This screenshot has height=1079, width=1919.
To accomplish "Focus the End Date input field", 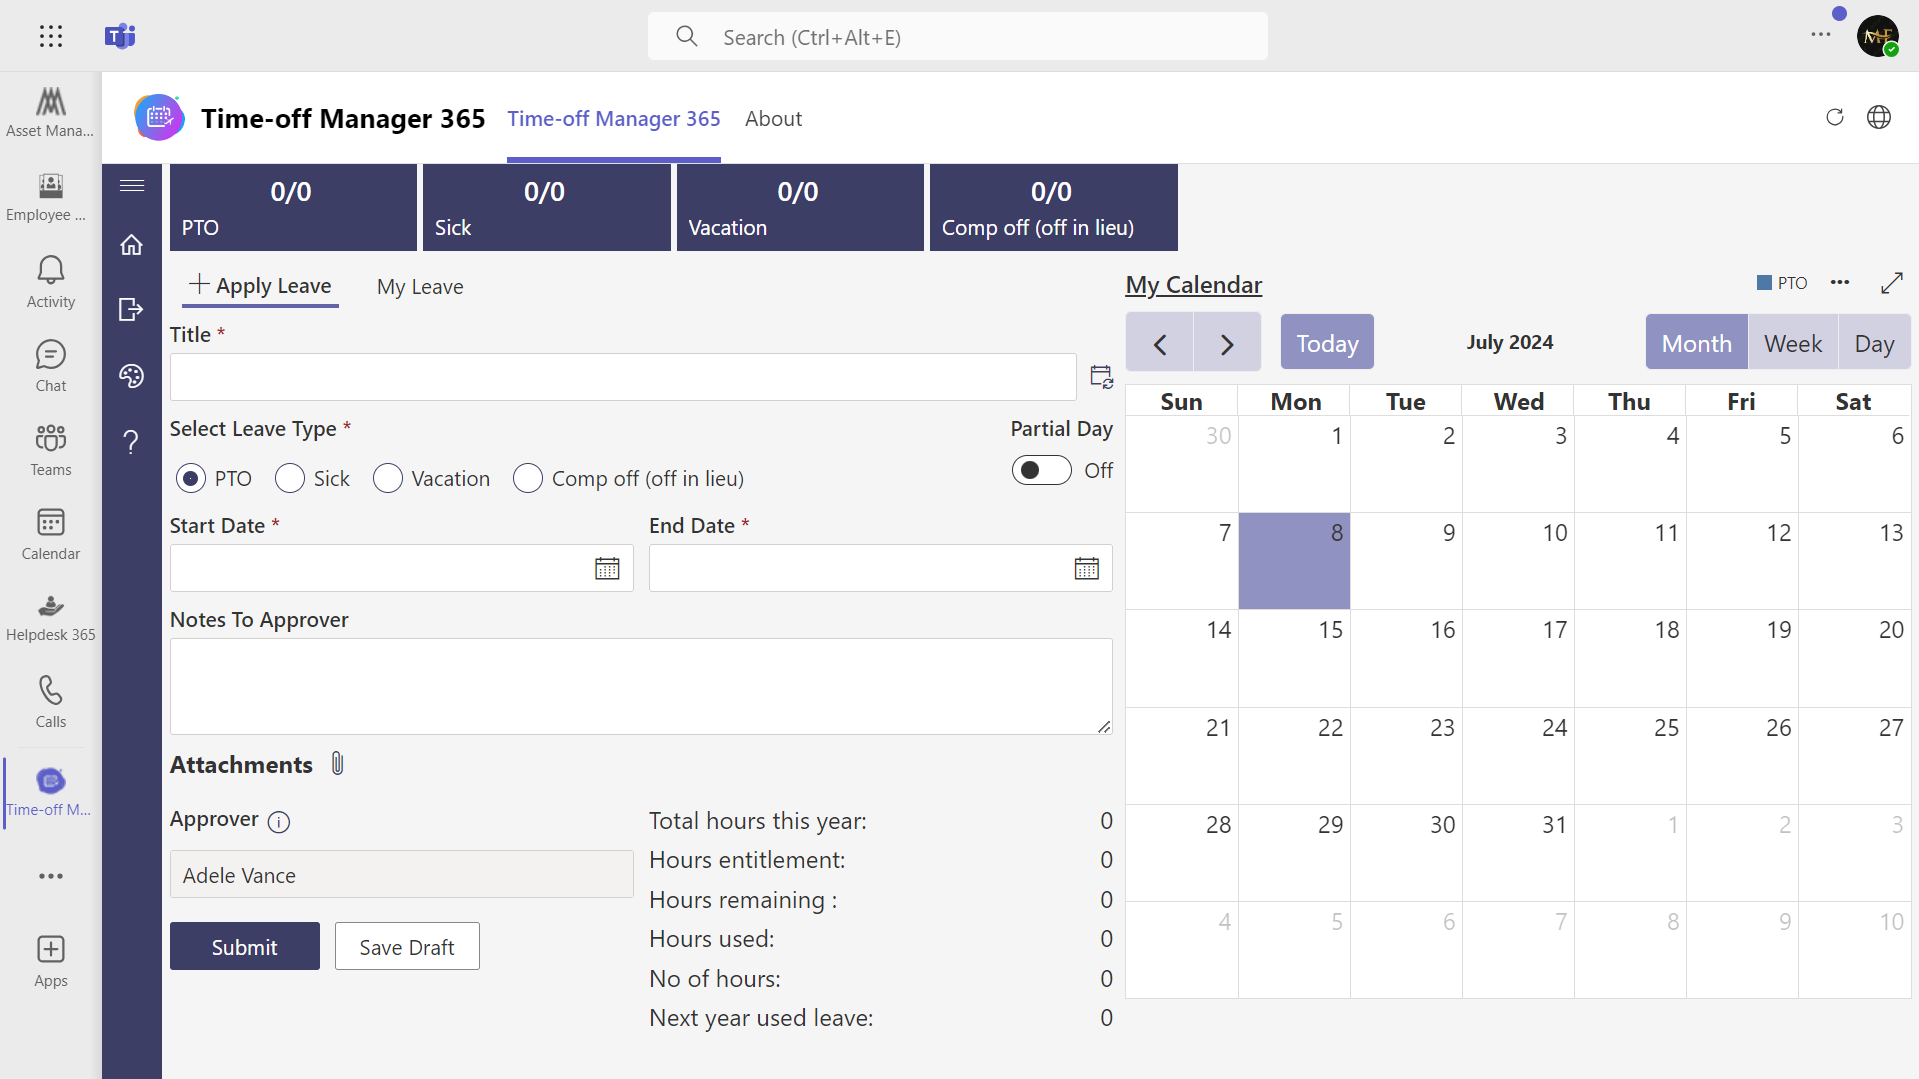I will click(x=881, y=568).
